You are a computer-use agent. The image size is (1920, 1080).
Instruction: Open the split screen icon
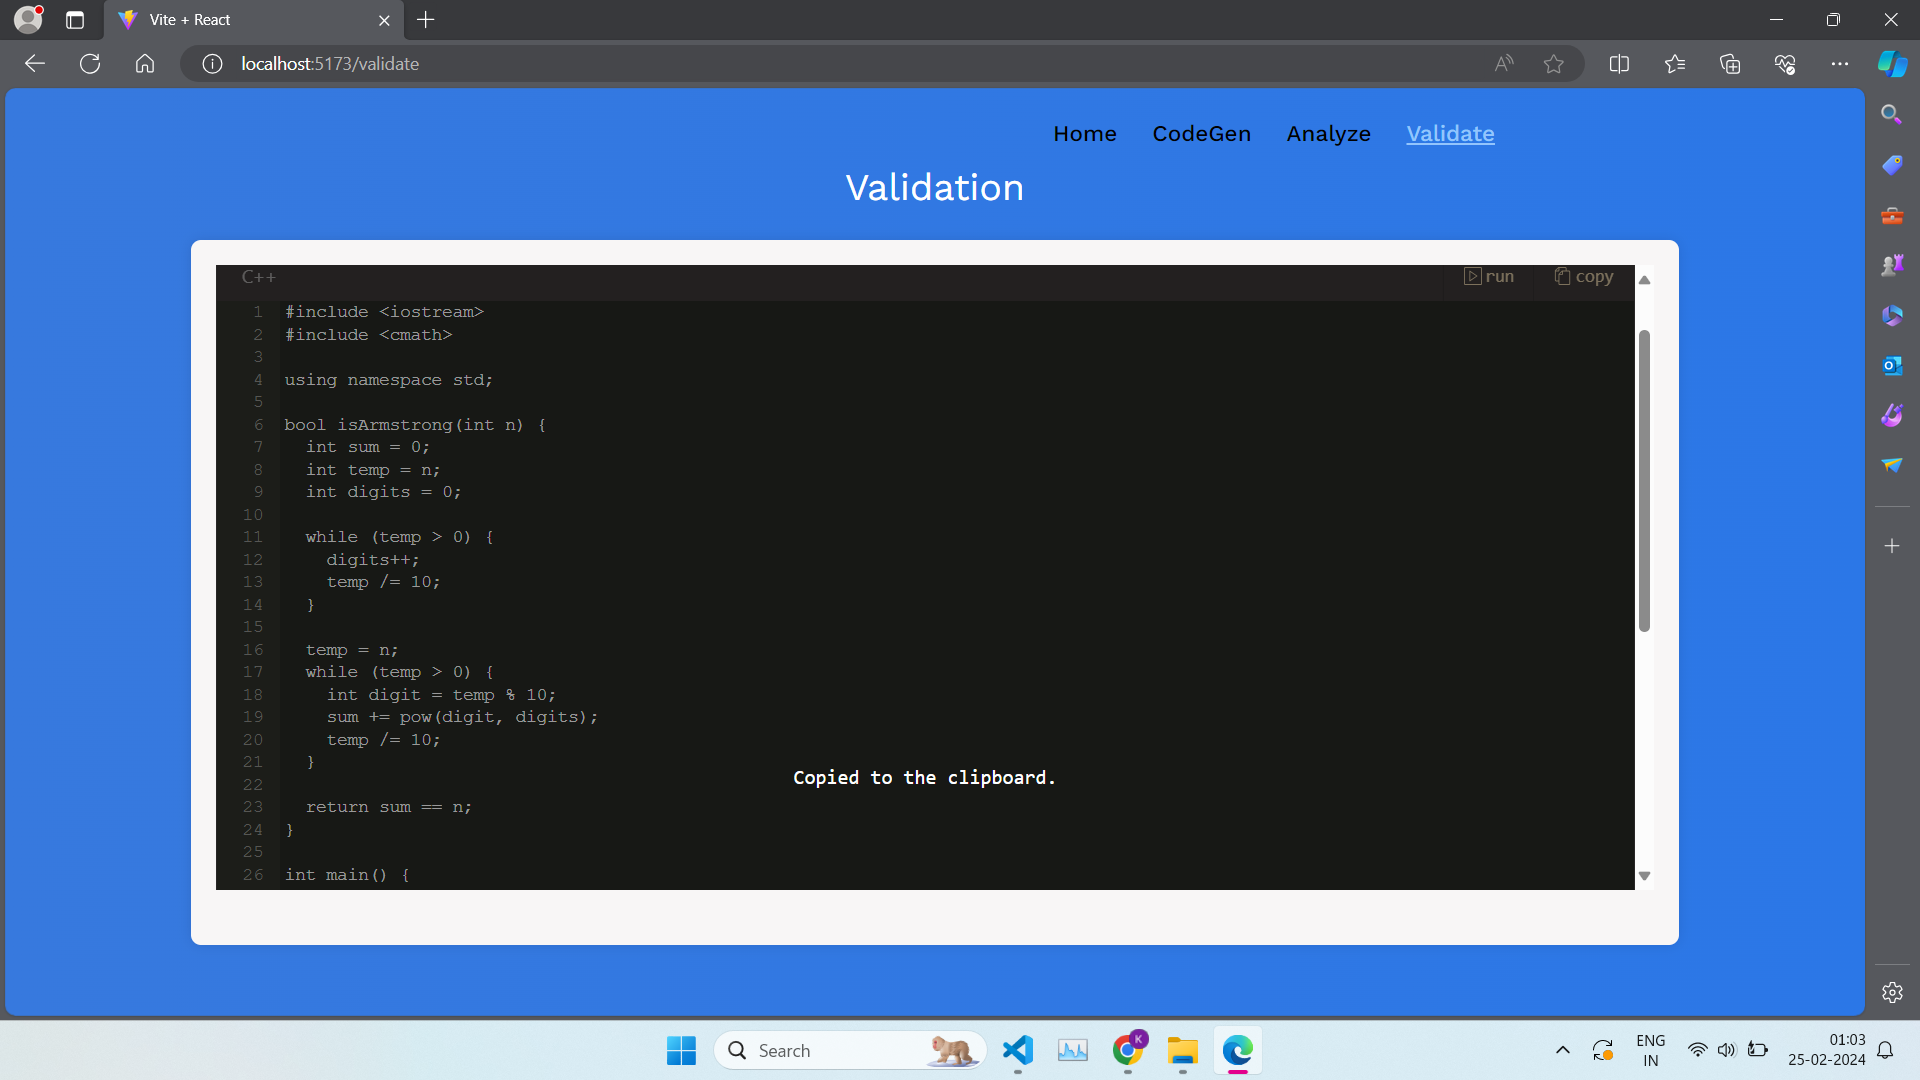(1619, 64)
